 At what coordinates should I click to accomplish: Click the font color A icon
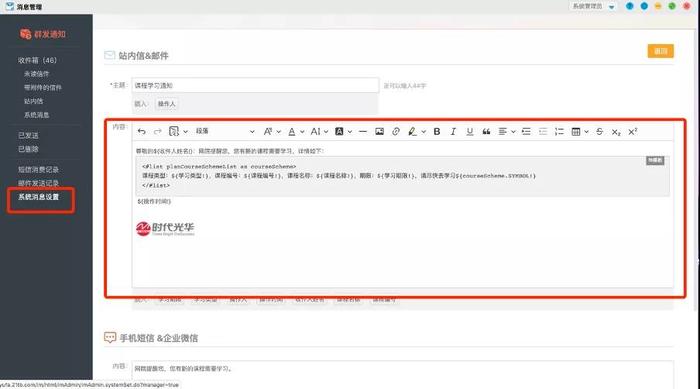click(x=292, y=131)
